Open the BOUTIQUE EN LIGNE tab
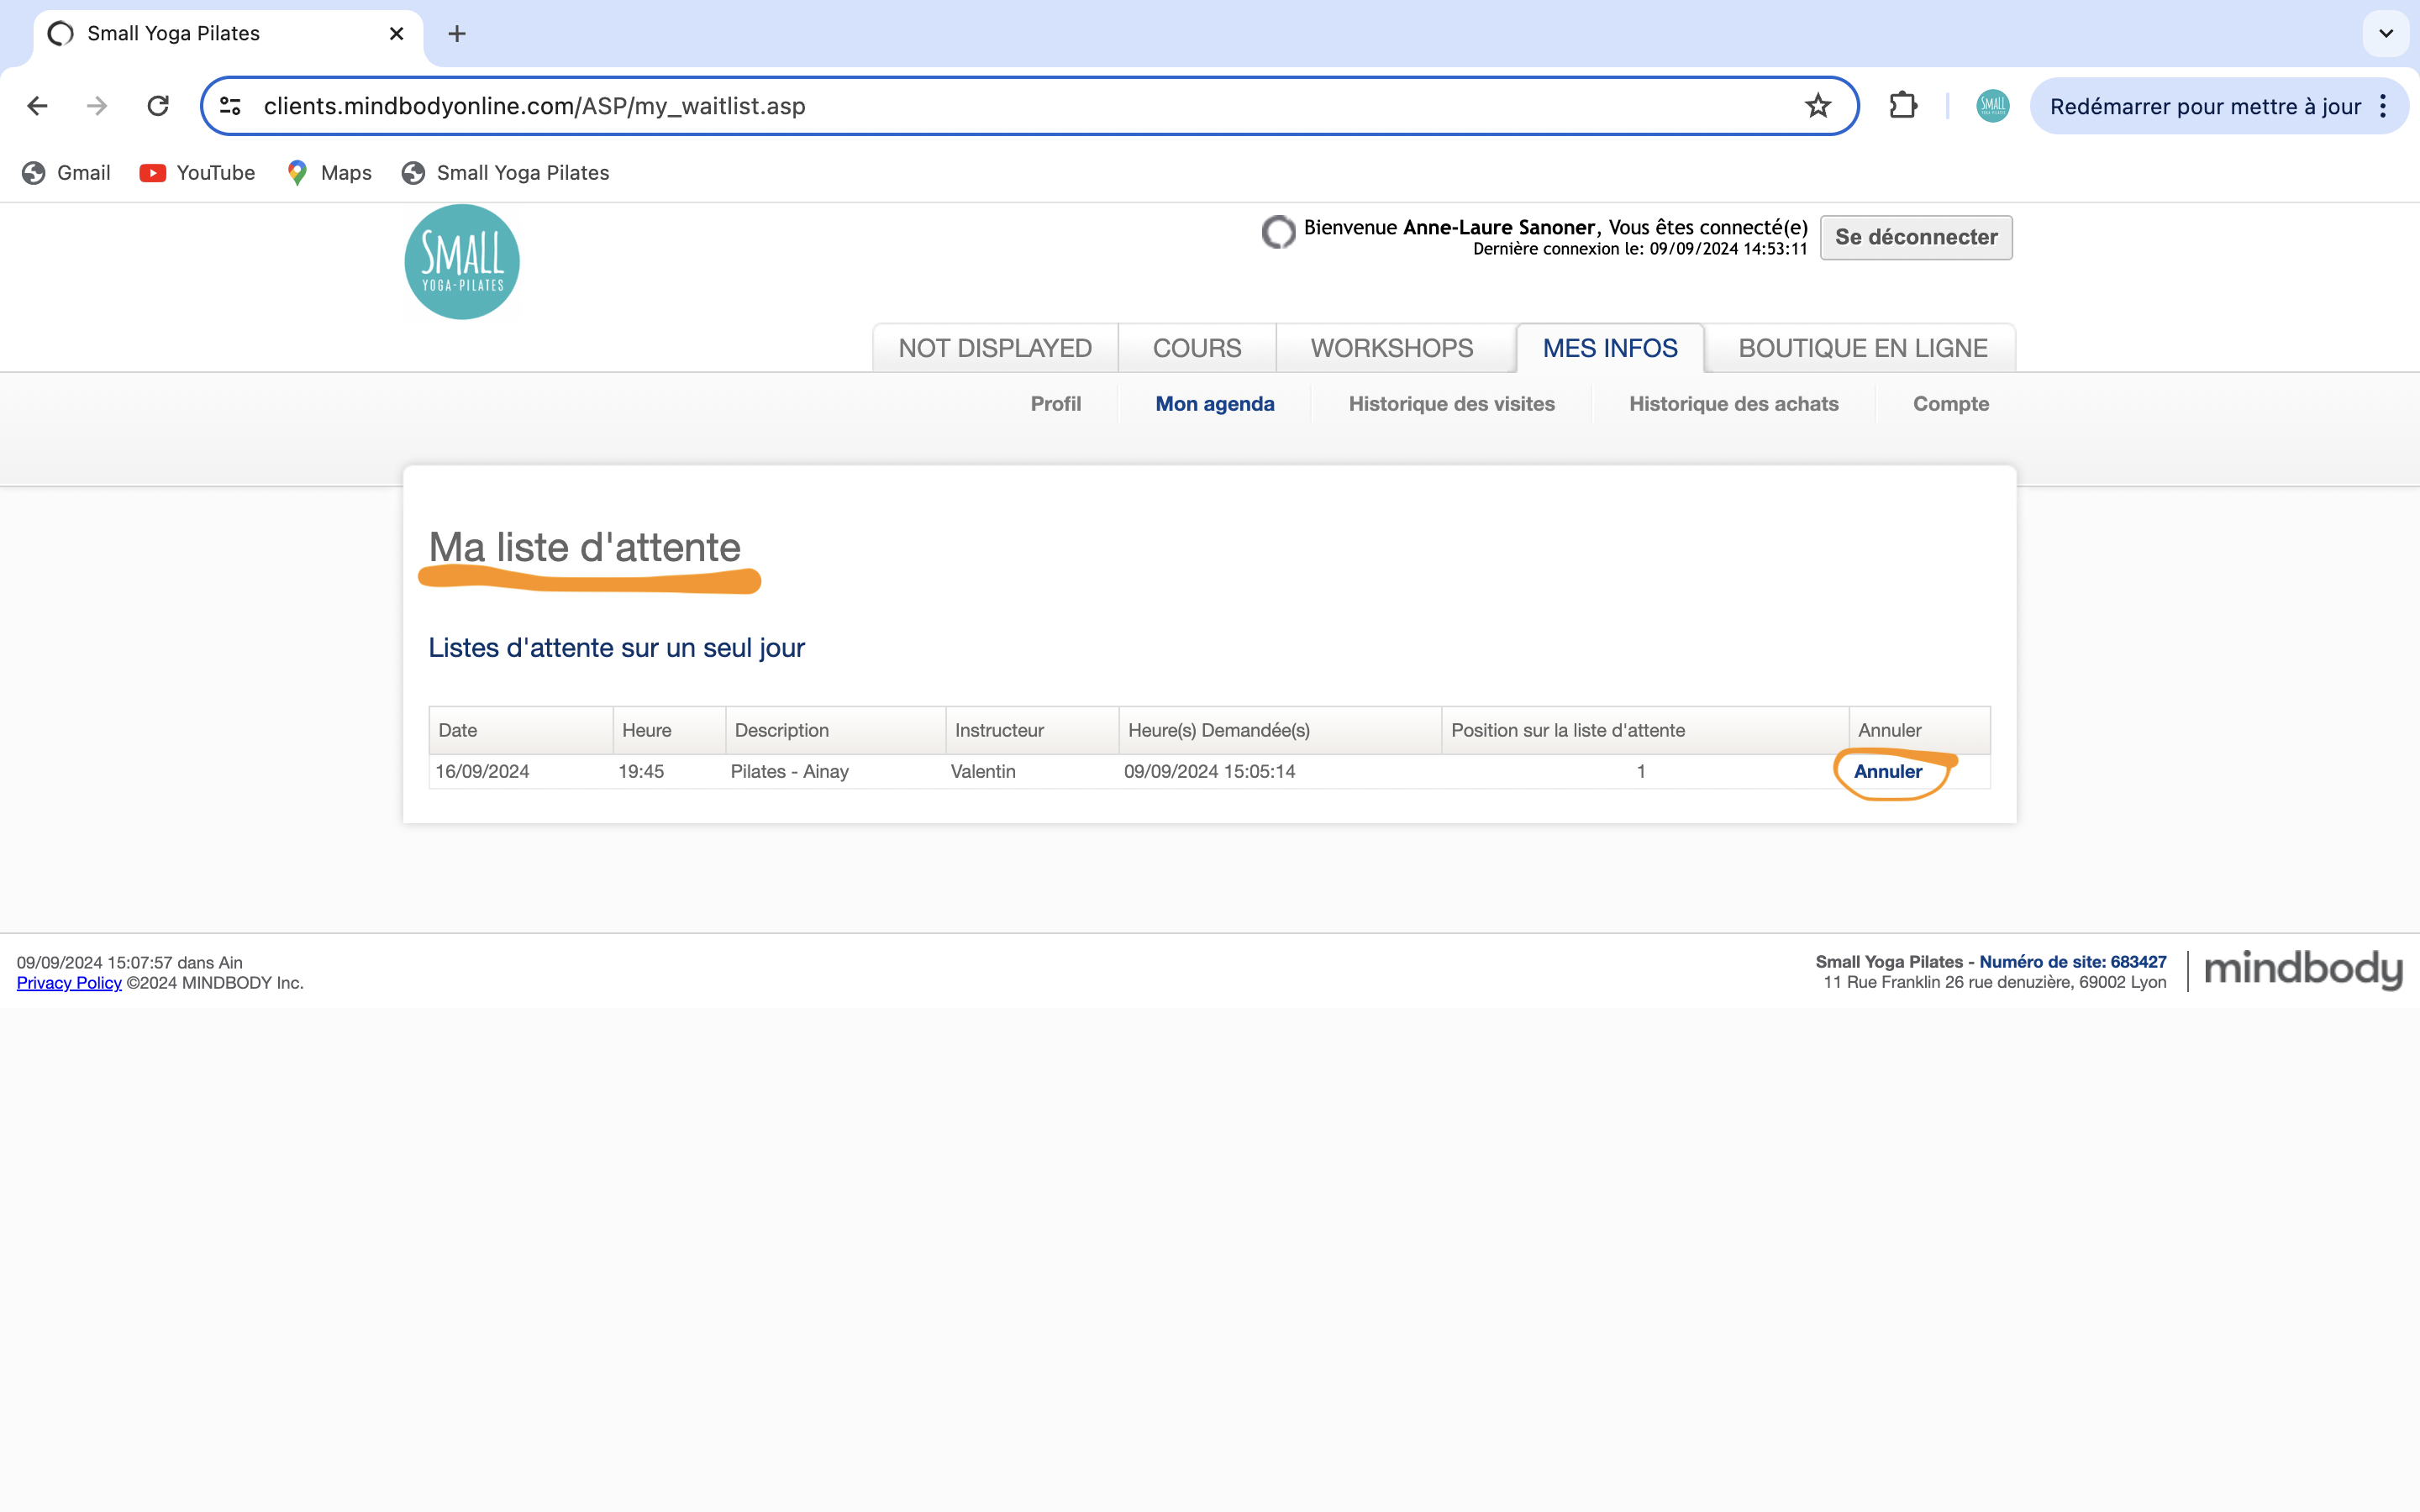 point(1862,348)
